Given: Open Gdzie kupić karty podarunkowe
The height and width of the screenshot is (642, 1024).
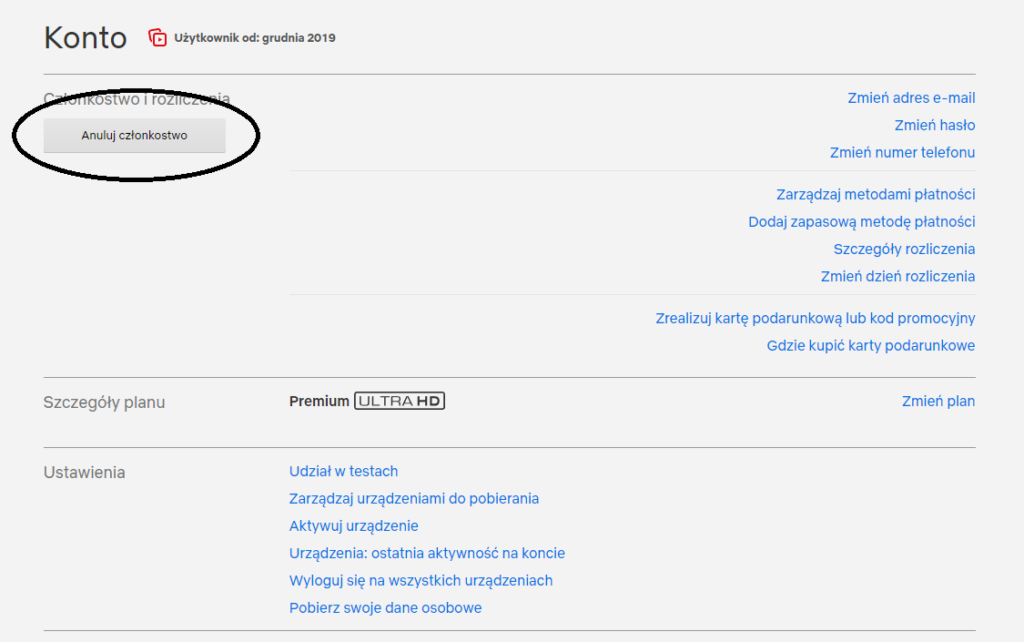Looking at the screenshot, I should (x=870, y=345).
